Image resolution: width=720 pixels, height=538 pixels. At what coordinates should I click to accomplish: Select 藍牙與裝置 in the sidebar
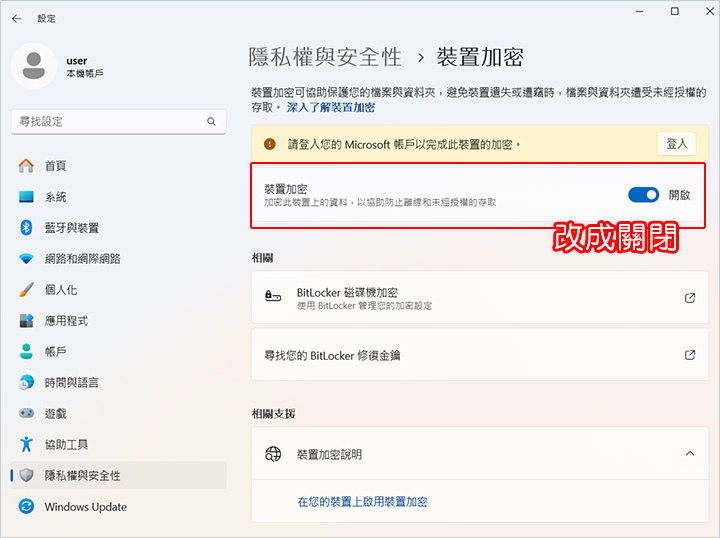pos(72,228)
